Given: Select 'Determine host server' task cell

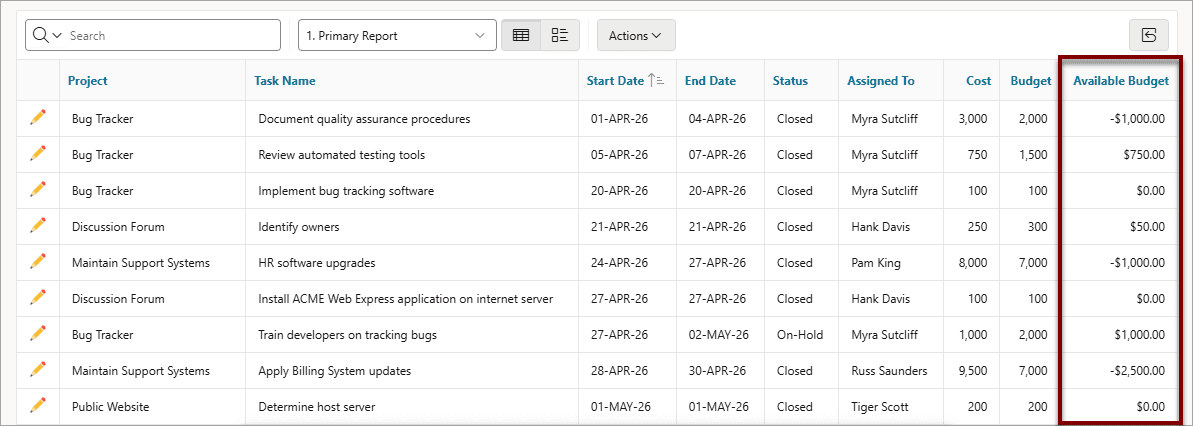Looking at the screenshot, I should 412,407.
